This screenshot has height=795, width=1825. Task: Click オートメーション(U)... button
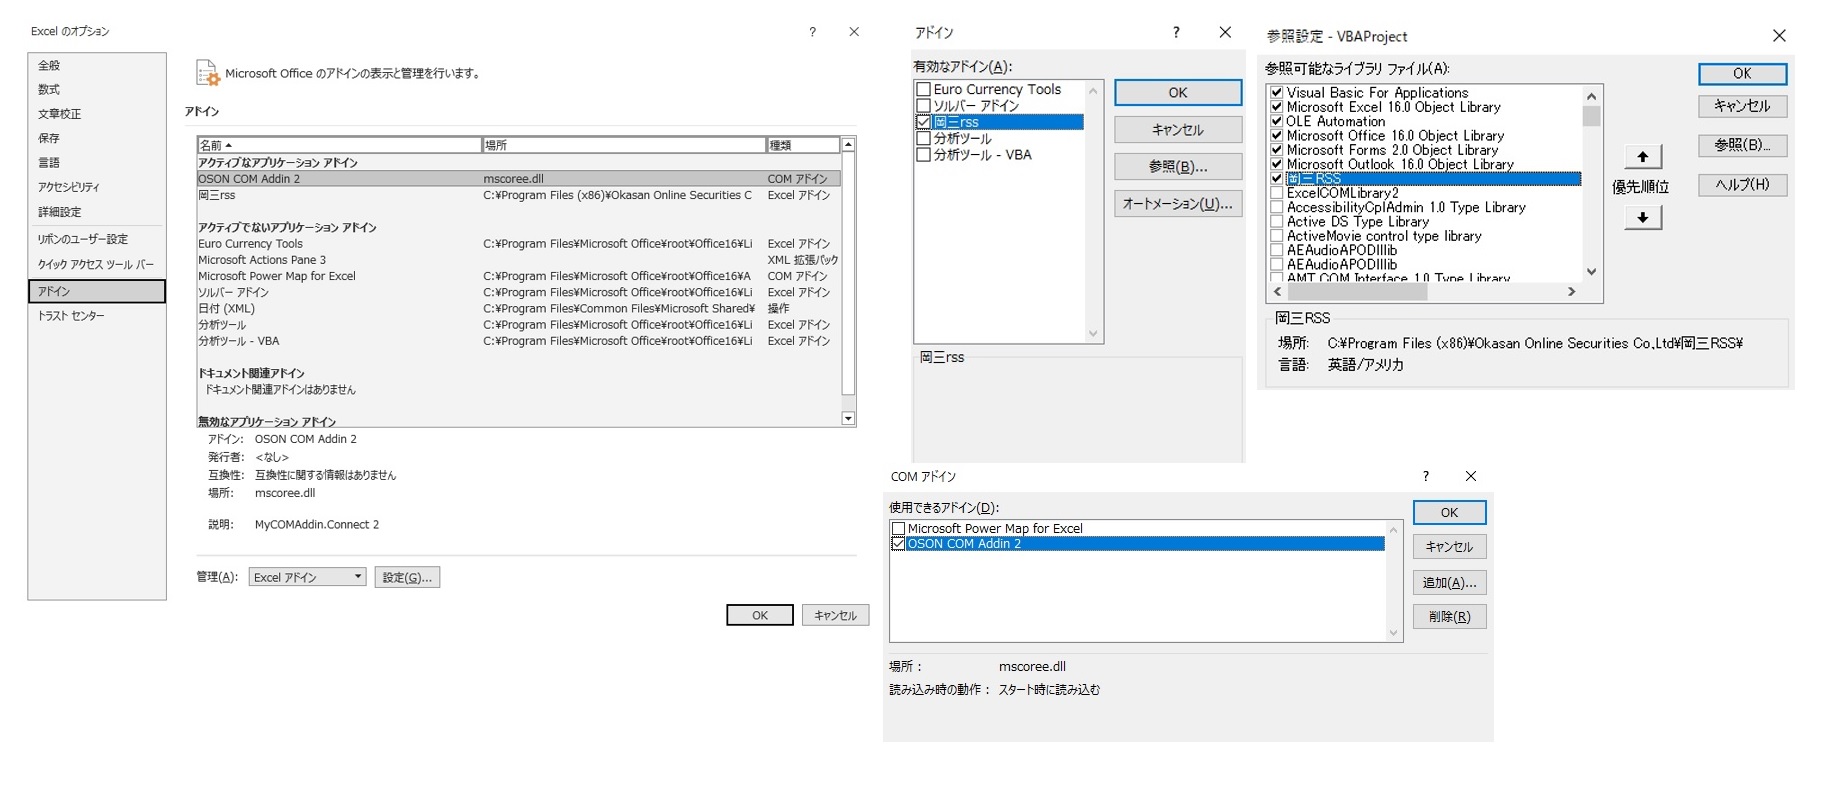coord(1177,204)
